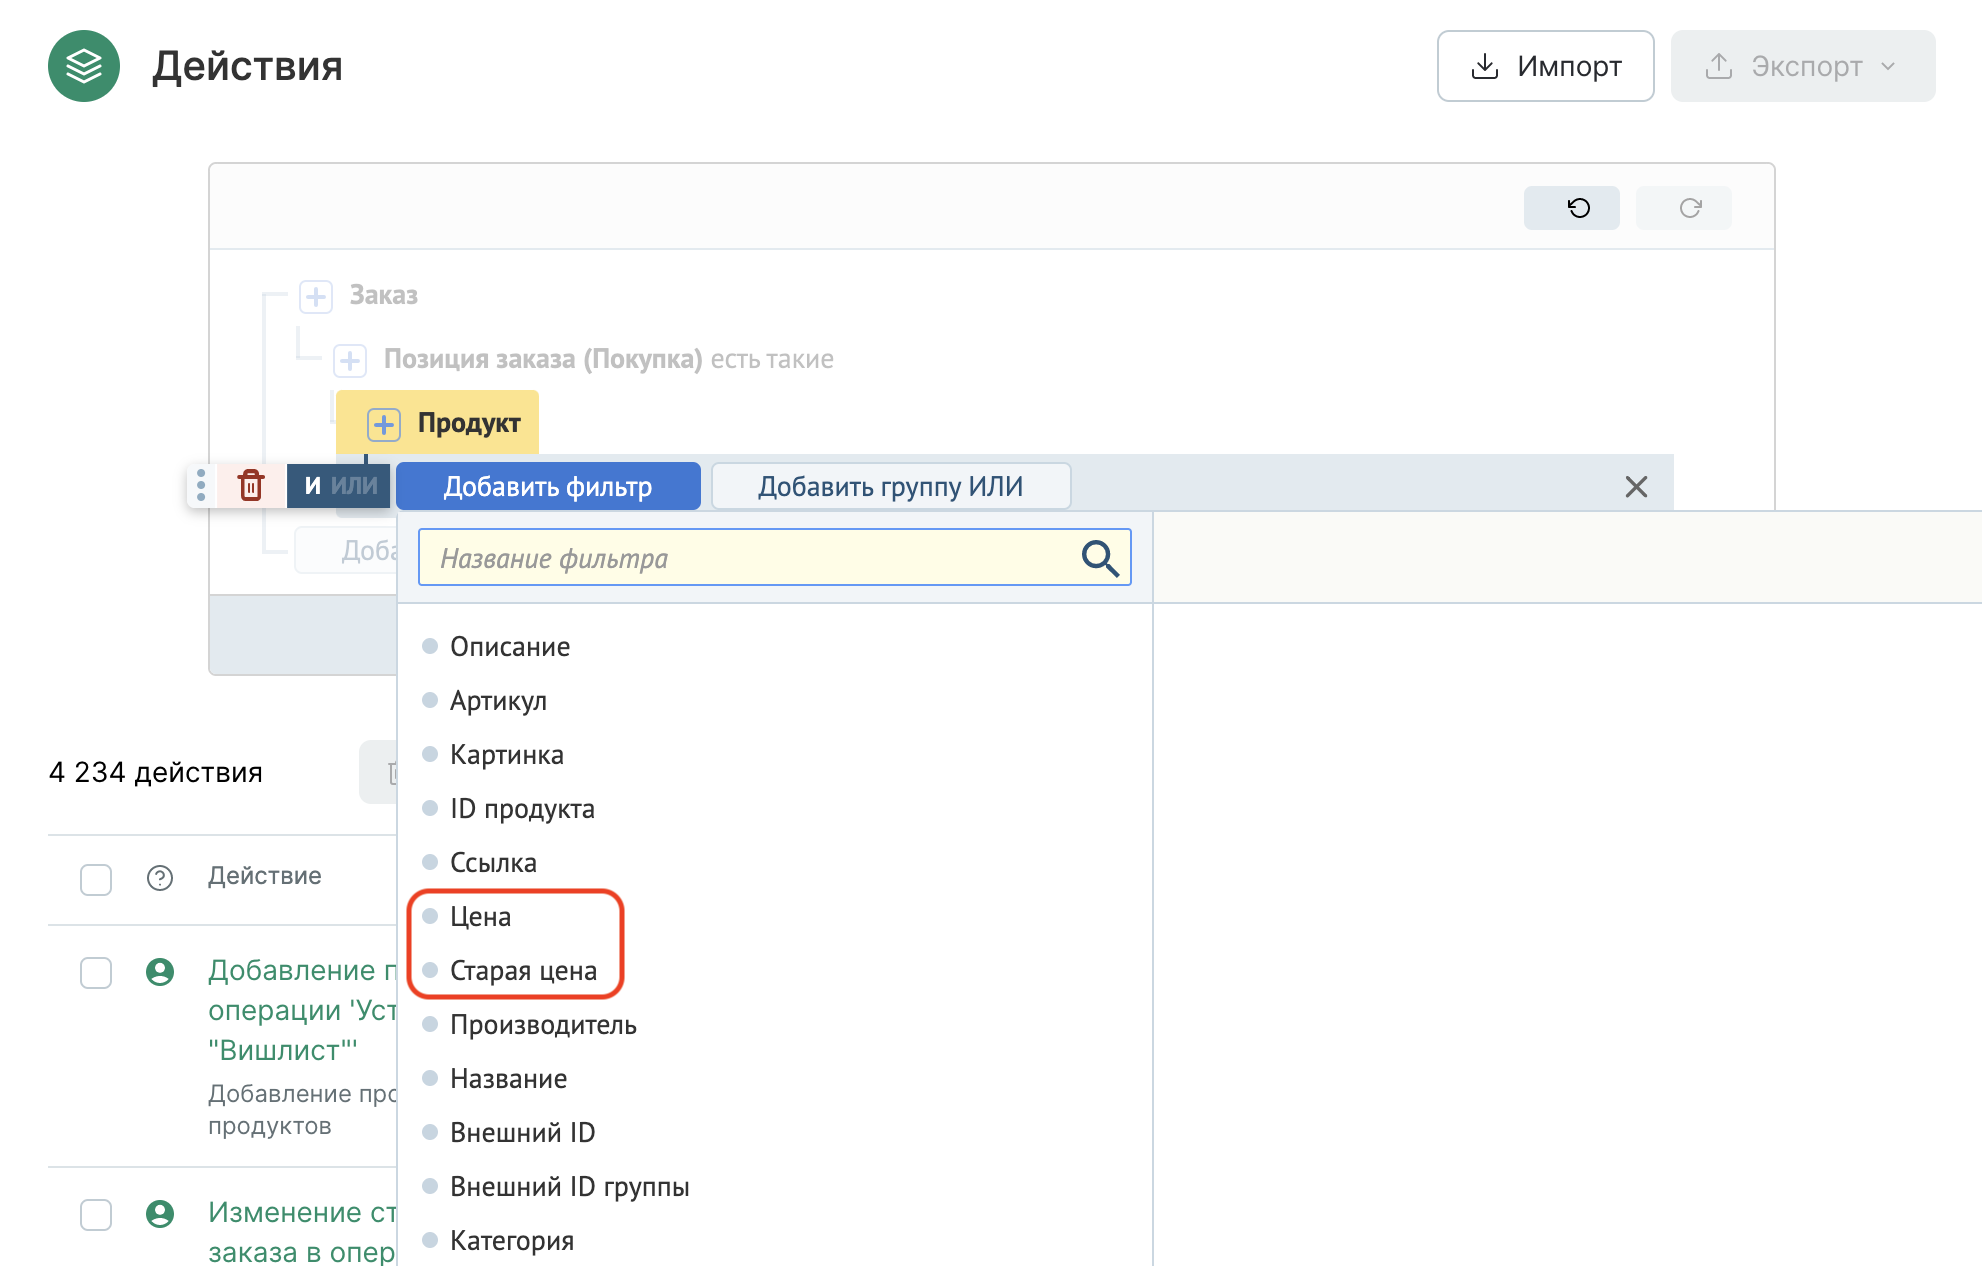The width and height of the screenshot is (1982, 1266).
Task: Expand the Позиция заказа plus icon
Action: coord(350,360)
